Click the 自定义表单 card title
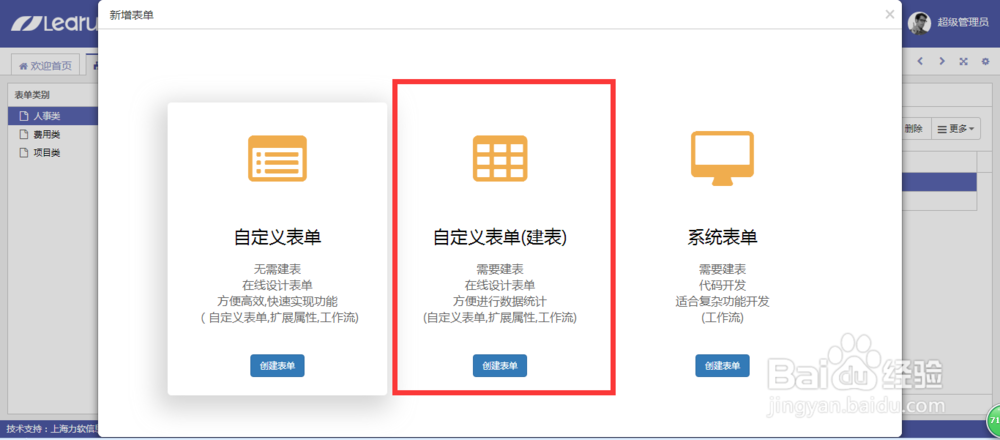This screenshot has width=1000, height=440. point(277,237)
